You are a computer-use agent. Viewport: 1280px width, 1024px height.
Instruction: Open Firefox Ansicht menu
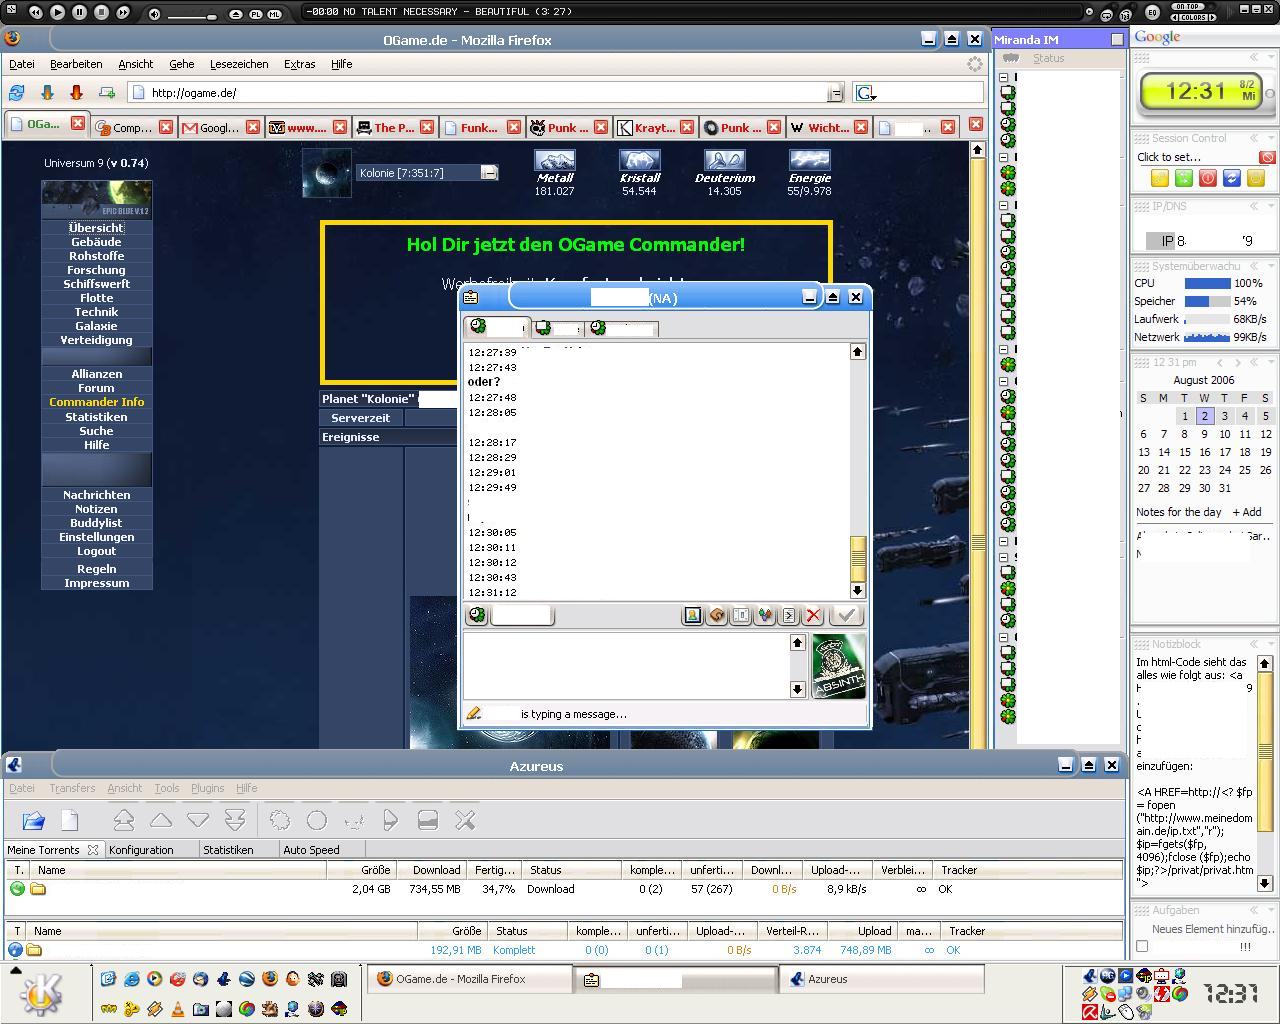pos(135,64)
